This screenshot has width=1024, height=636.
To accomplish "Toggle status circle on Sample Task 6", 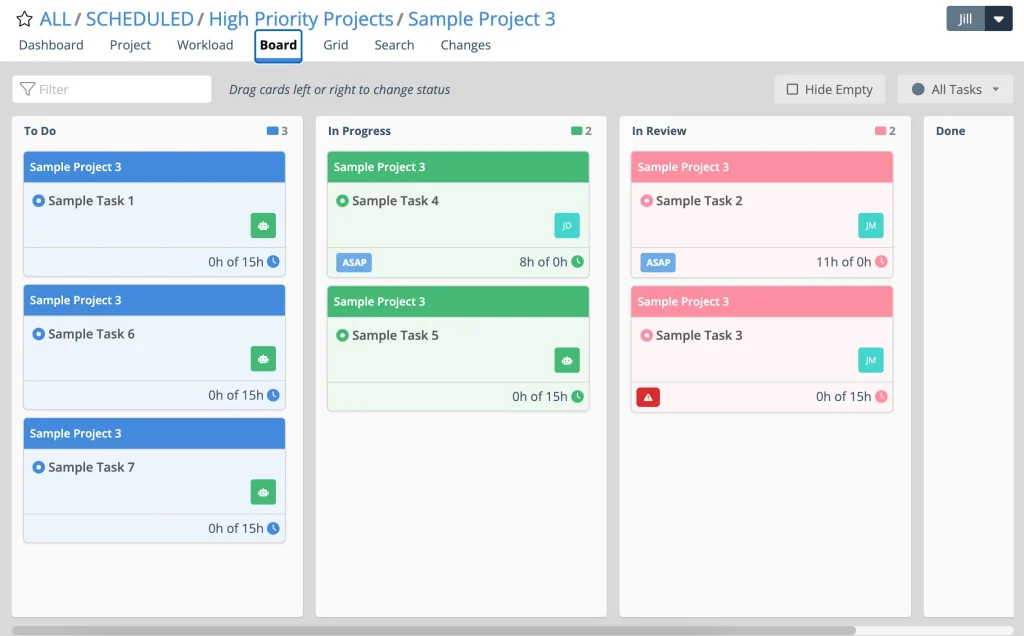I will tap(39, 334).
